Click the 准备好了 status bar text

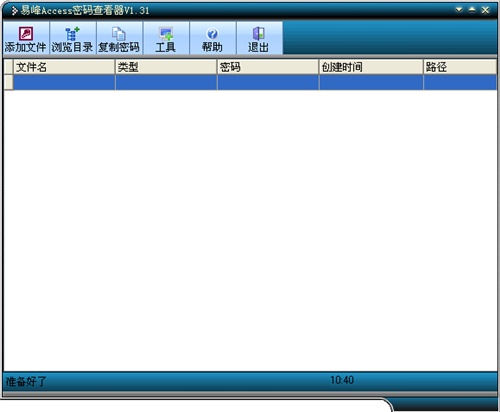pos(26,382)
